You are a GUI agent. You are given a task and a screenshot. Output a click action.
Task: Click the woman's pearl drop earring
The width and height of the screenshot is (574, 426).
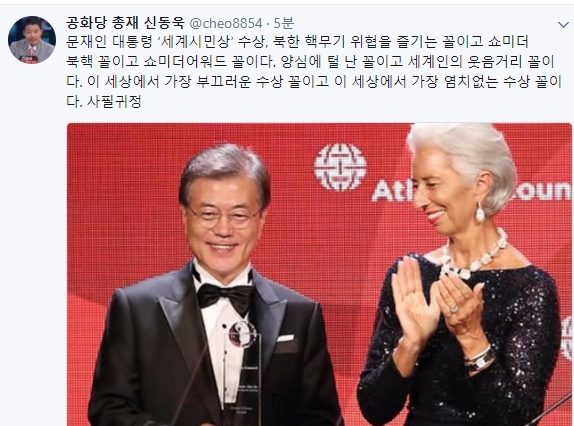[x=480, y=212]
